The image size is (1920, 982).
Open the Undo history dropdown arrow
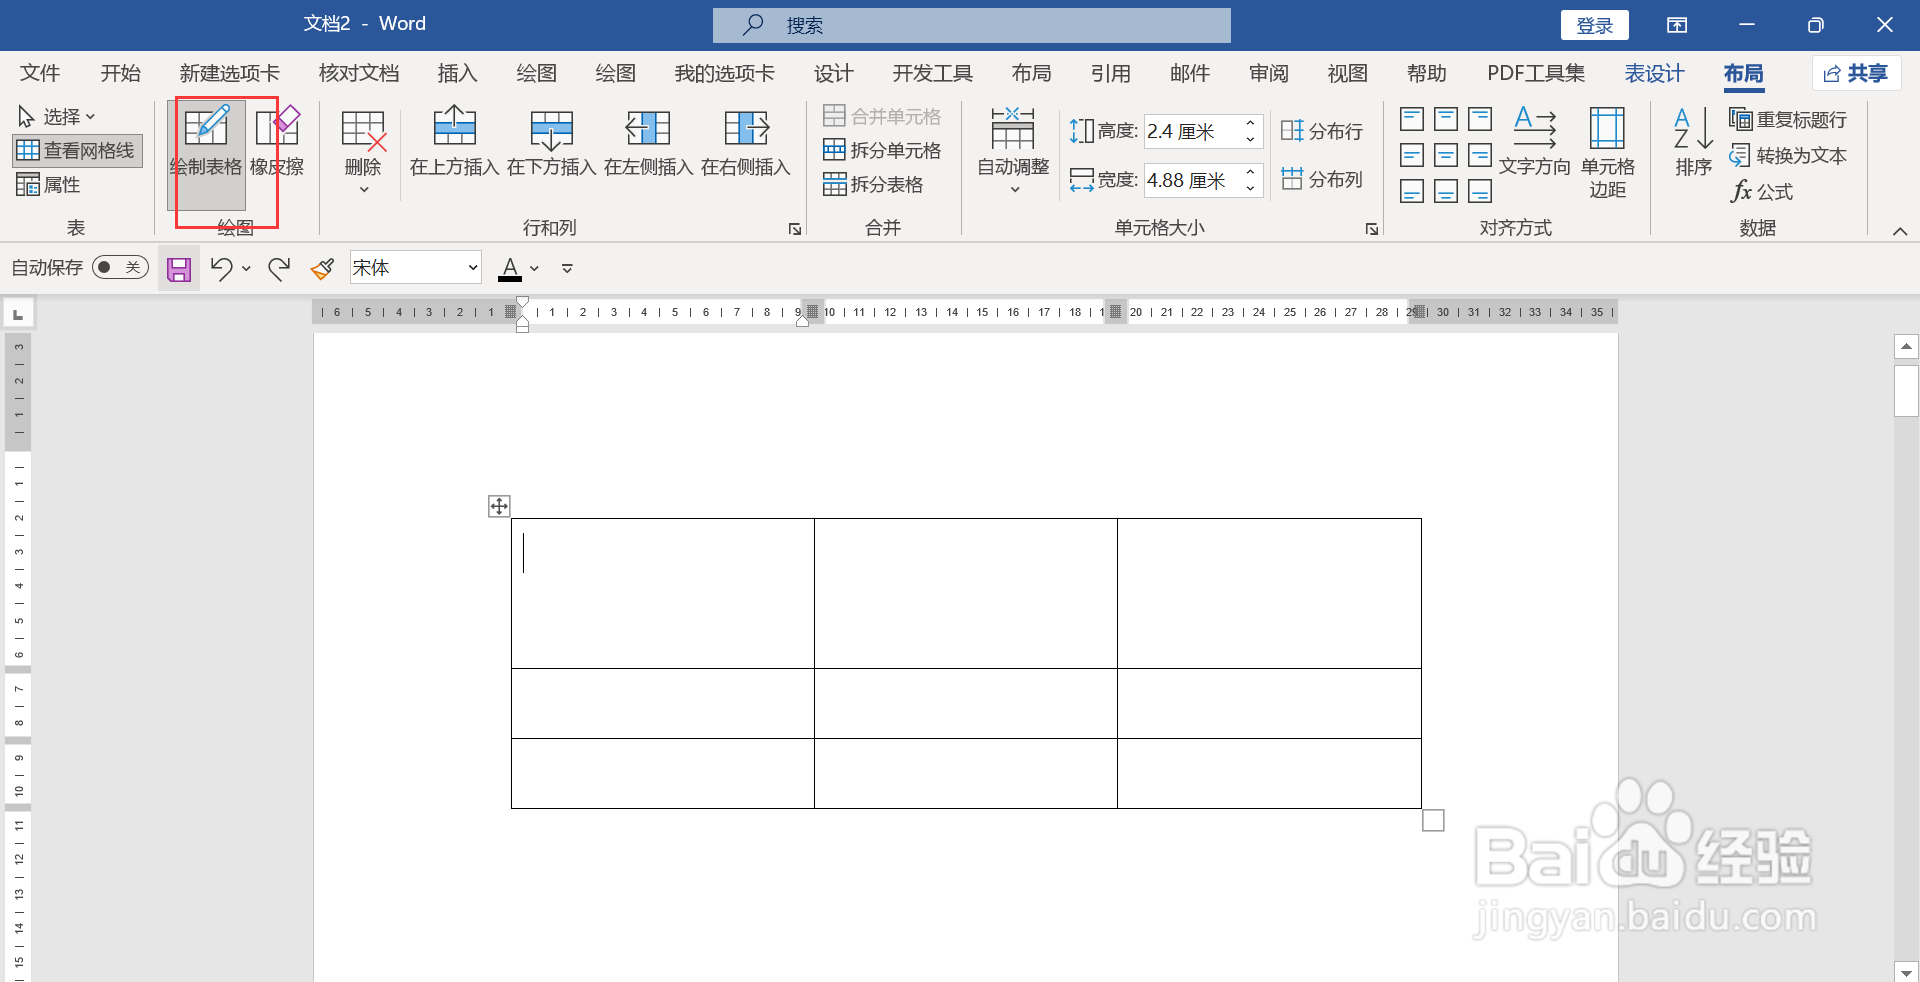(x=246, y=268)
